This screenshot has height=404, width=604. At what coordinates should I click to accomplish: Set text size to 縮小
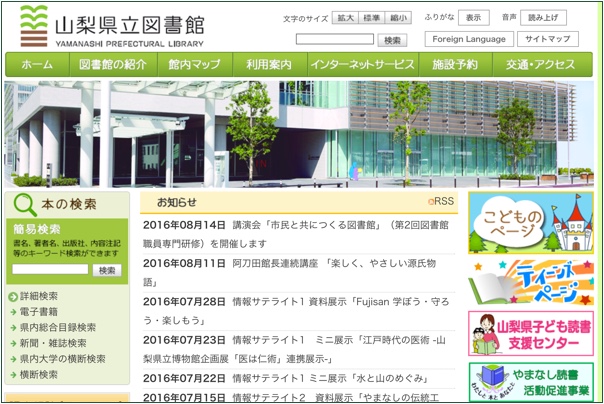pos(399,18)
